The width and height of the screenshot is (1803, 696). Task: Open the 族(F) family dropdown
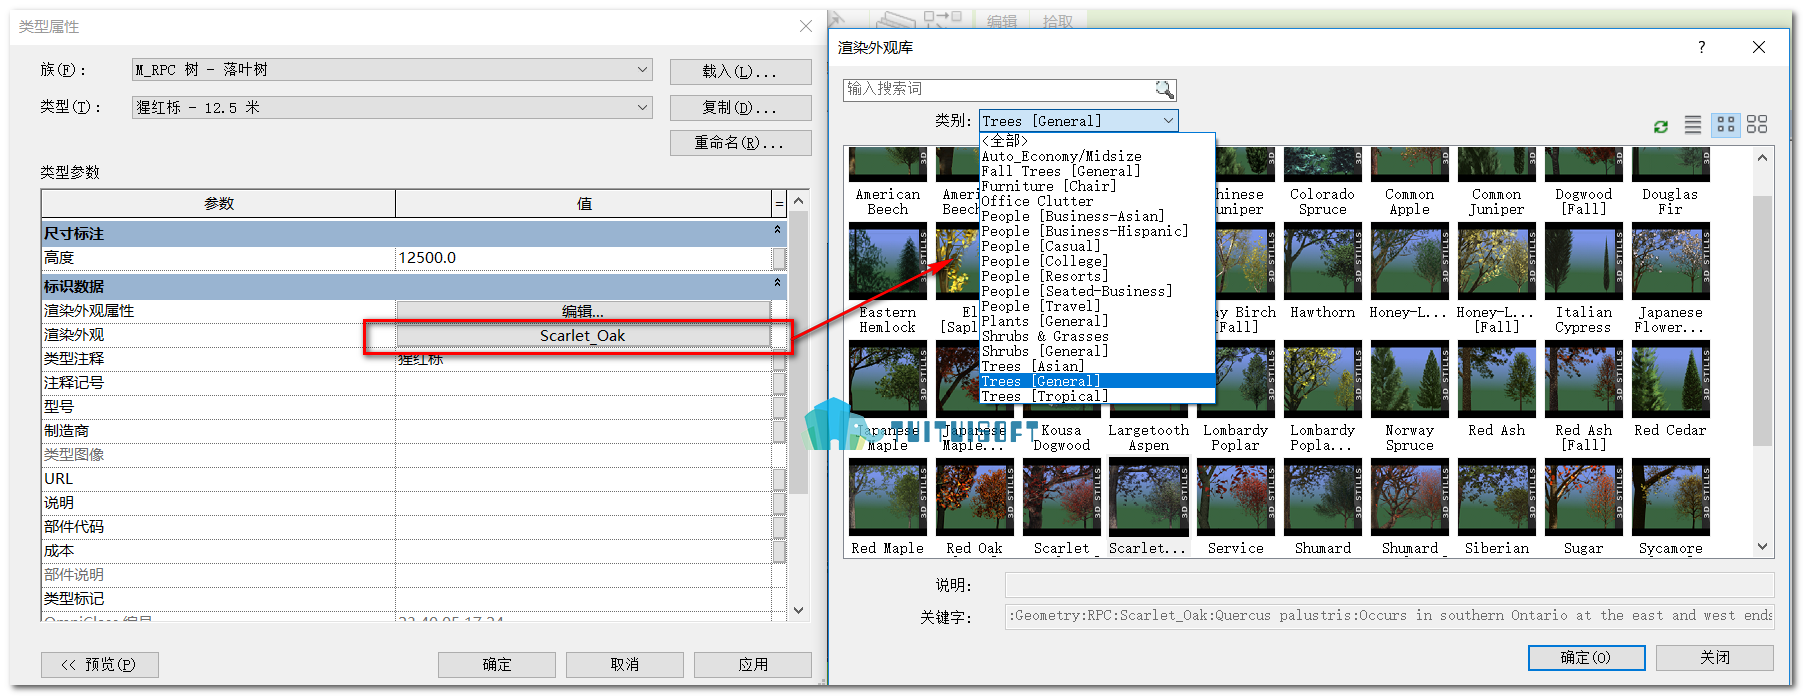(x=392, y=70)
